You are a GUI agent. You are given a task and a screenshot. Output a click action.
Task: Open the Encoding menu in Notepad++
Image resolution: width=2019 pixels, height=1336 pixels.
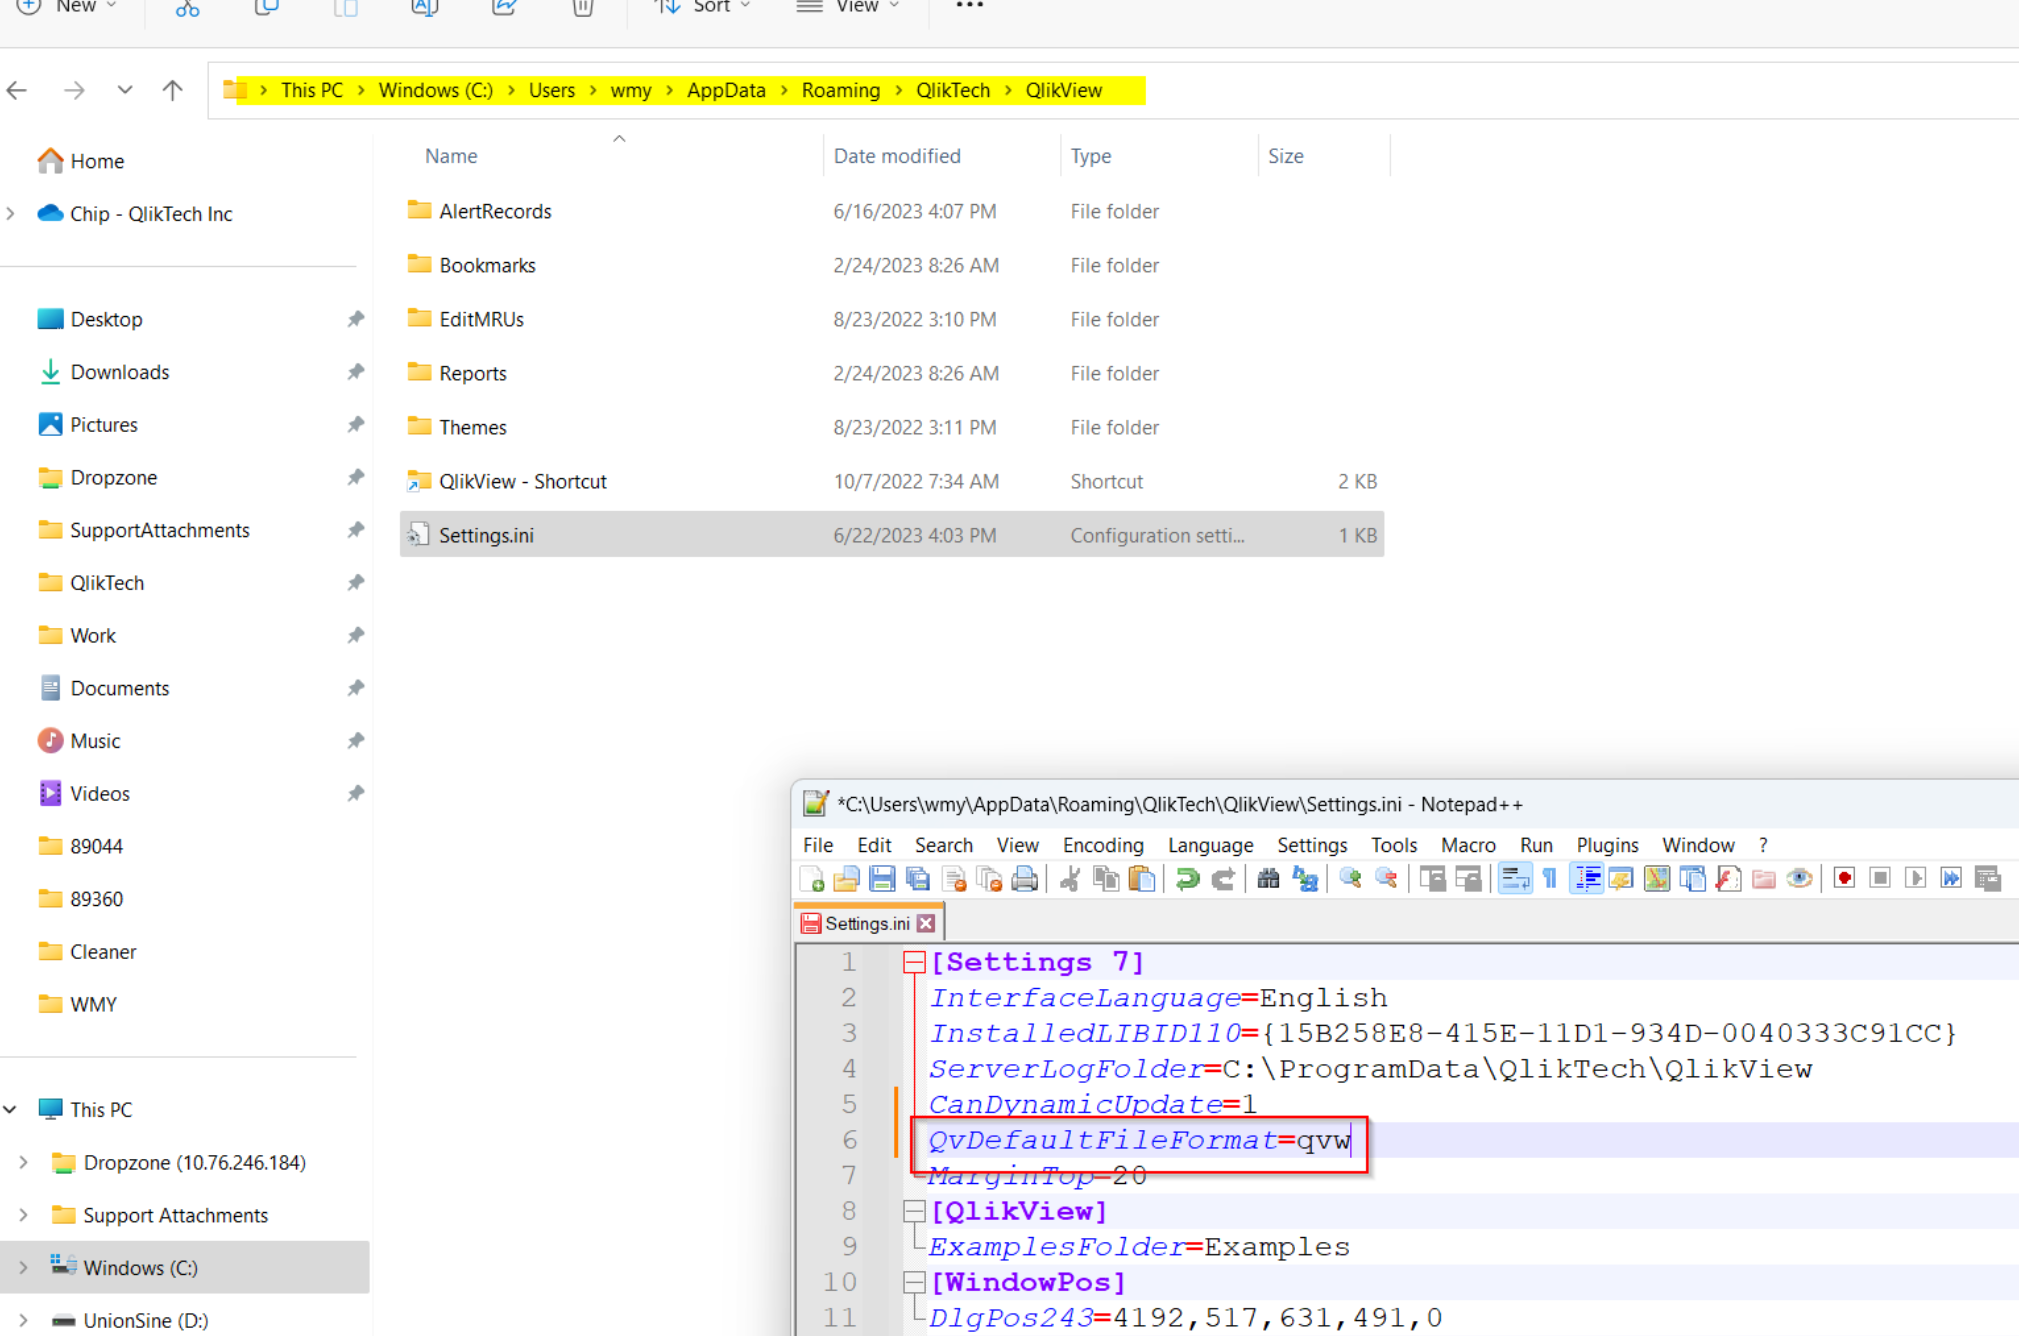point(1102,845)
